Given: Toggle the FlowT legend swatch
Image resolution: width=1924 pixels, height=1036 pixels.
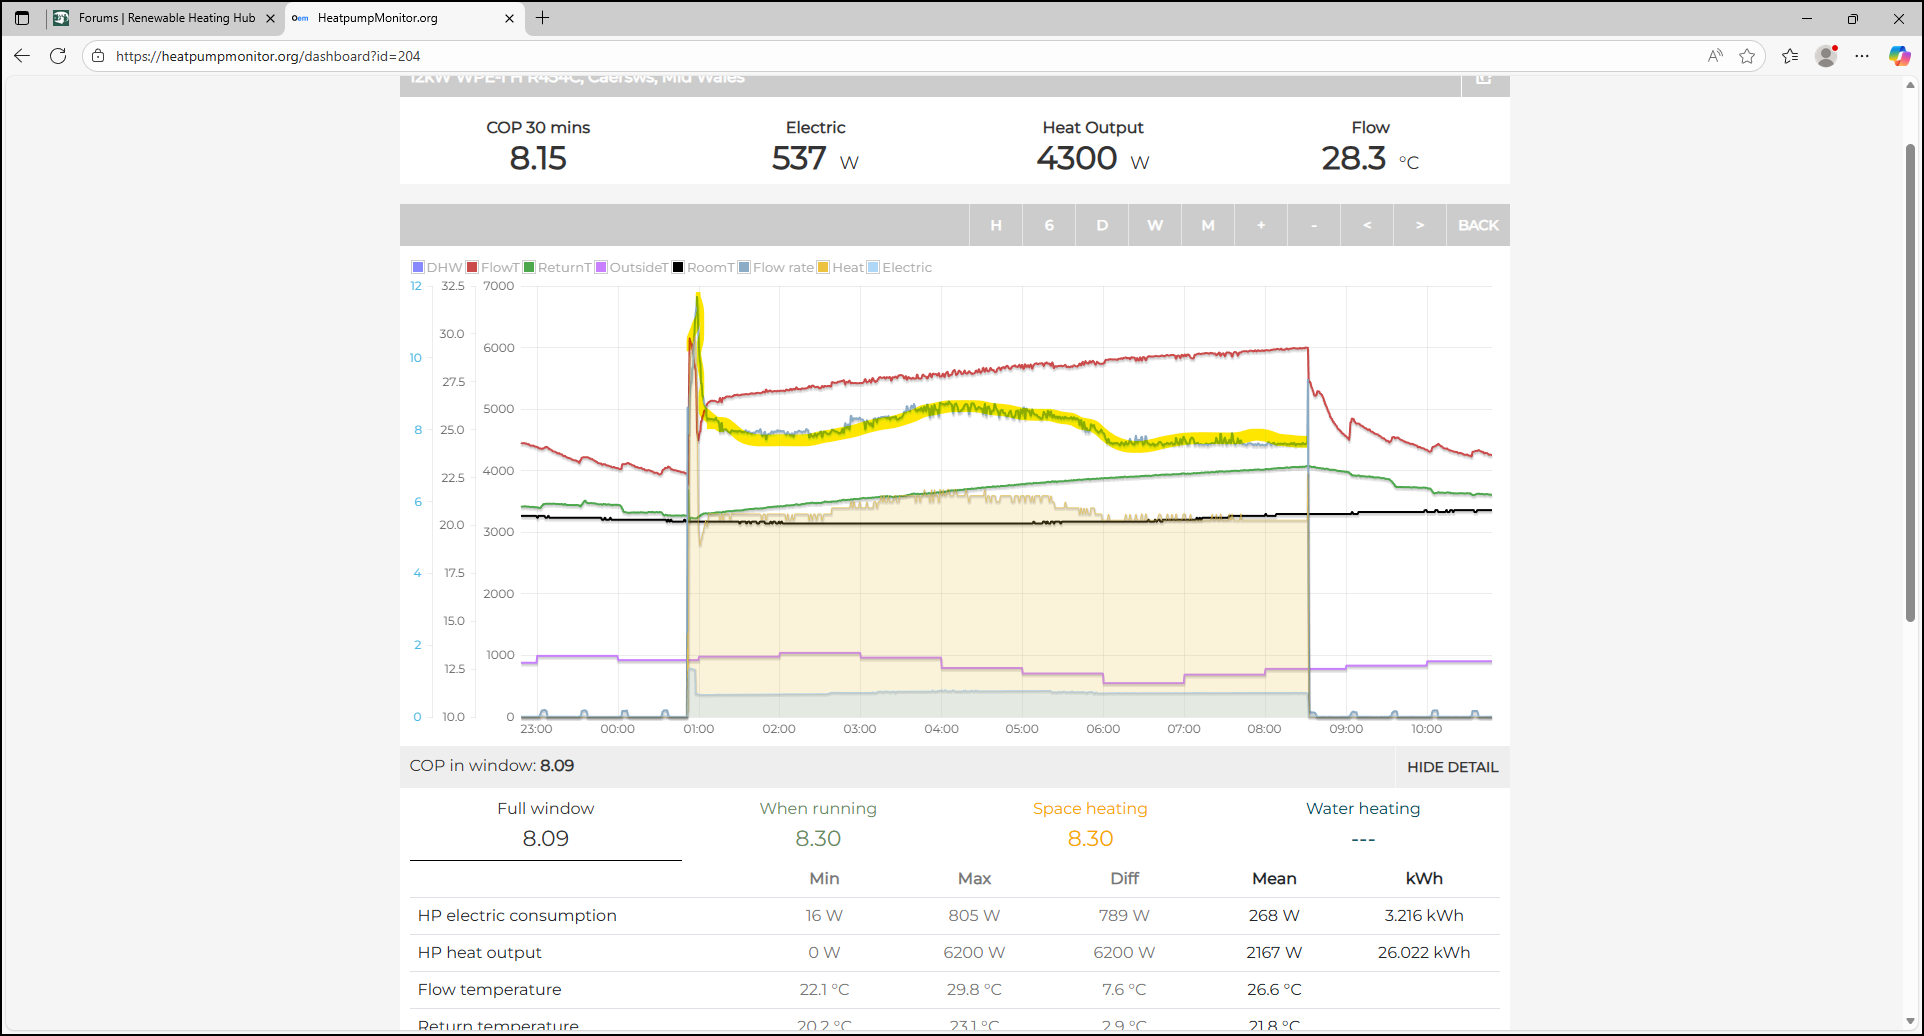Looking at the screenshot, I should [472, 267].
